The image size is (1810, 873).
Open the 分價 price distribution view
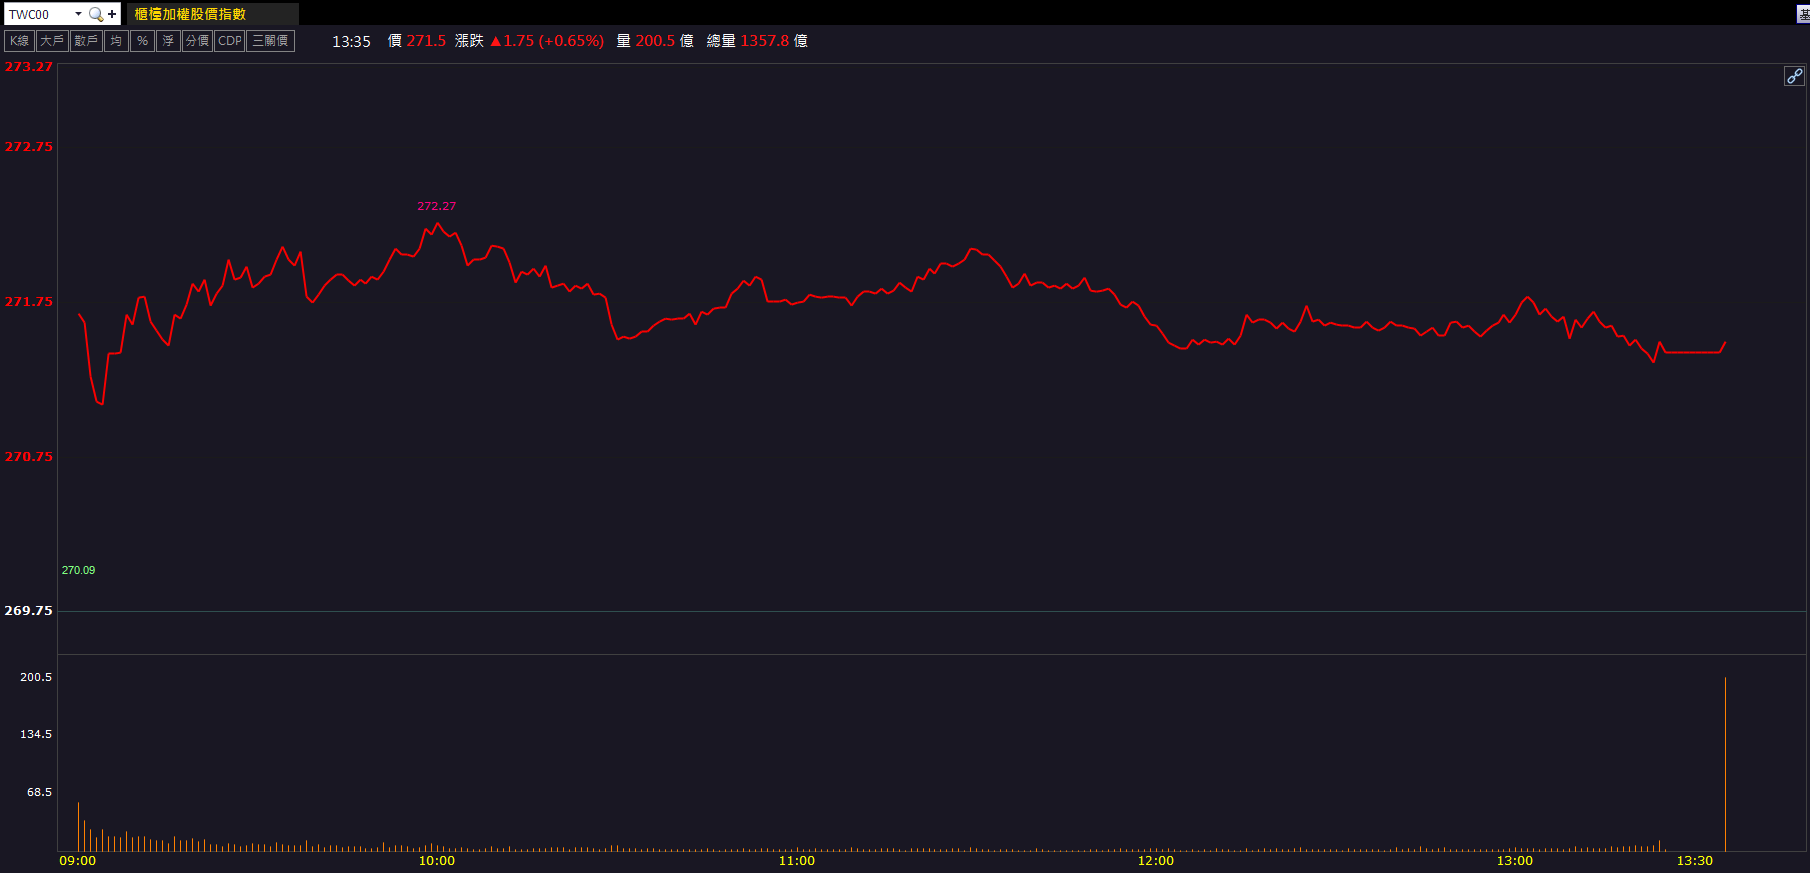pyautogui.click(x=197, y=41)
